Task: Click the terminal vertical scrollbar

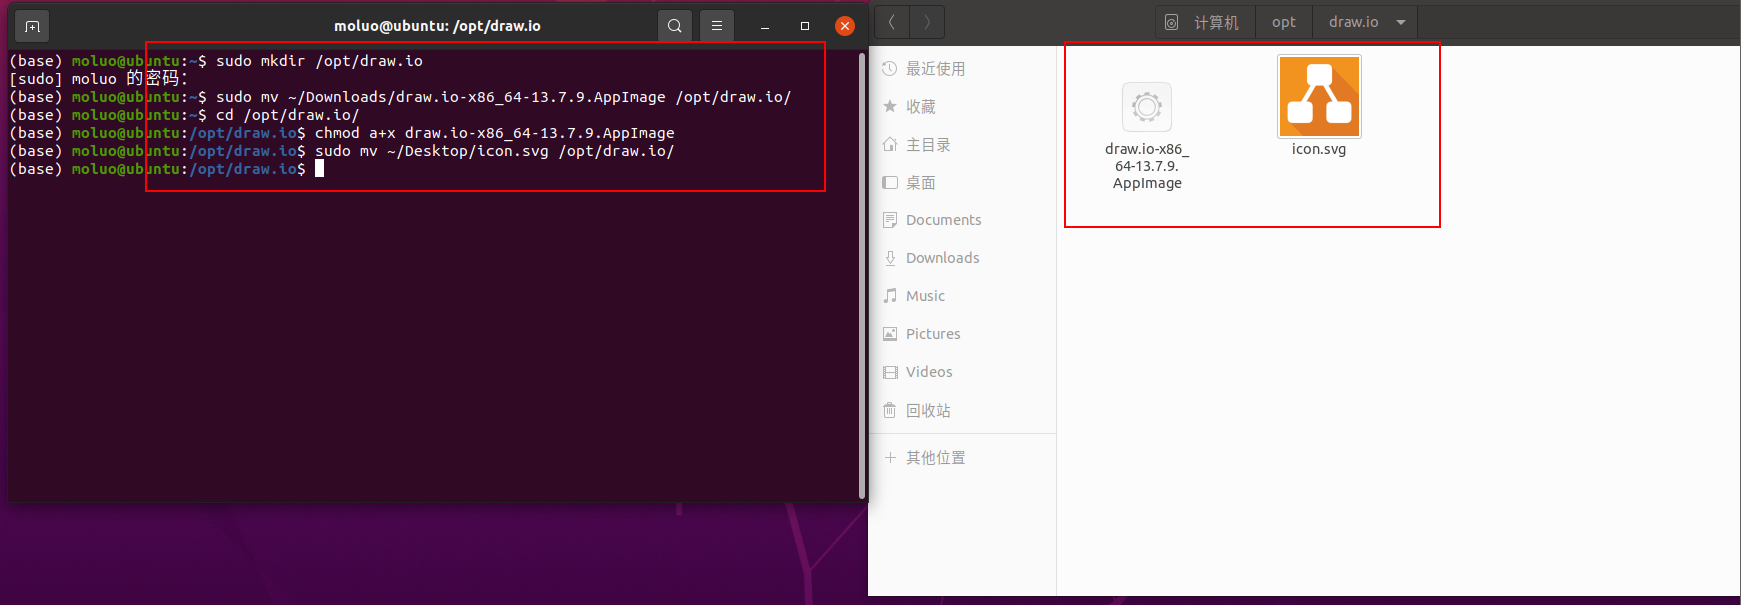Action: pos(862,275)
